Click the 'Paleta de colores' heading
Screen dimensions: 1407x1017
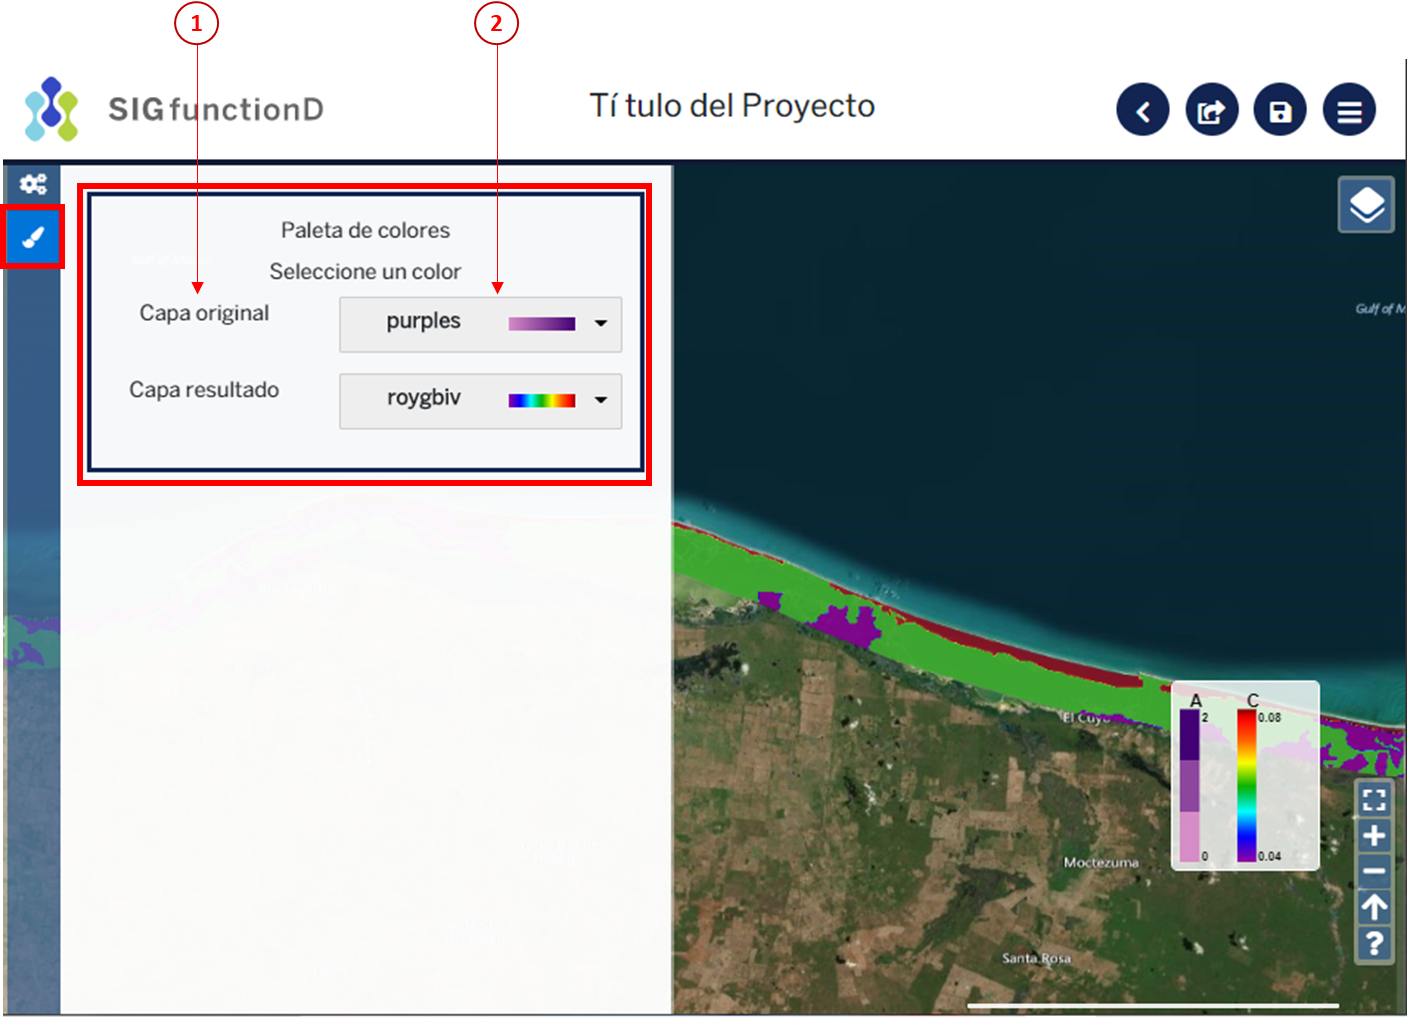[365, 230]
